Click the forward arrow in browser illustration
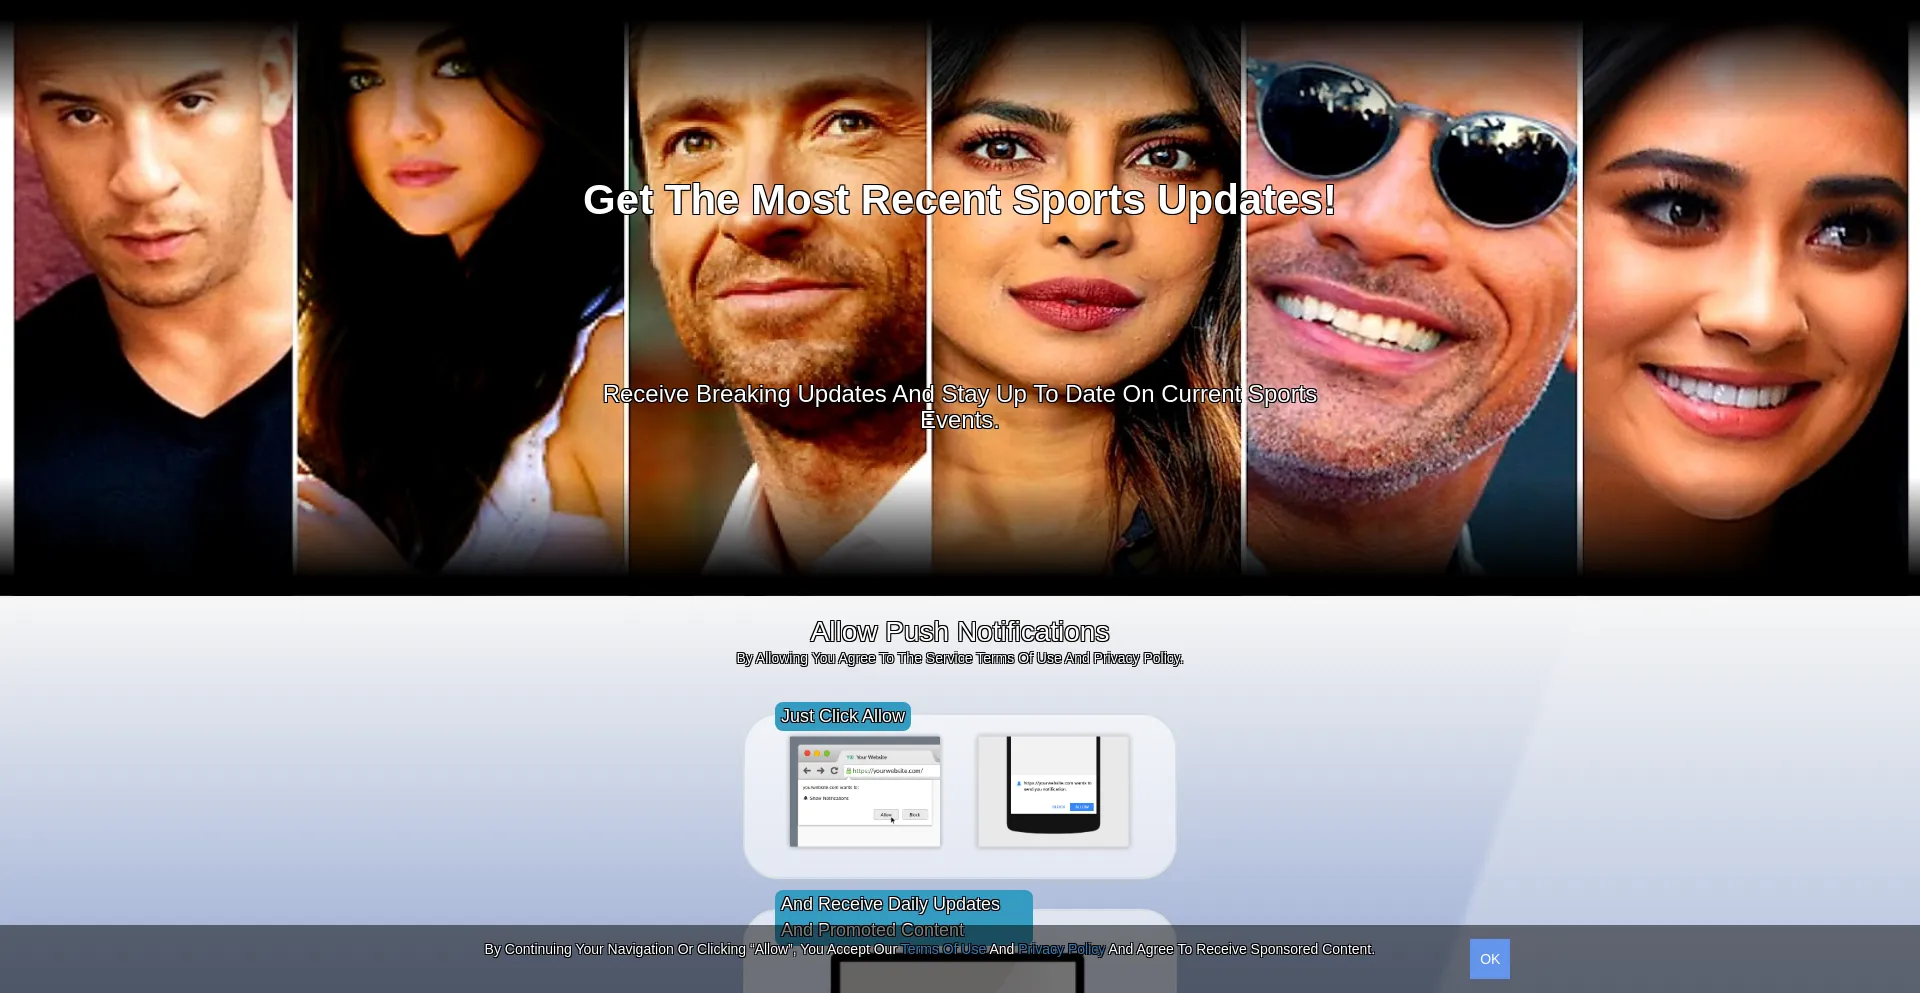1920x993 pixels. tap(821, 771)
